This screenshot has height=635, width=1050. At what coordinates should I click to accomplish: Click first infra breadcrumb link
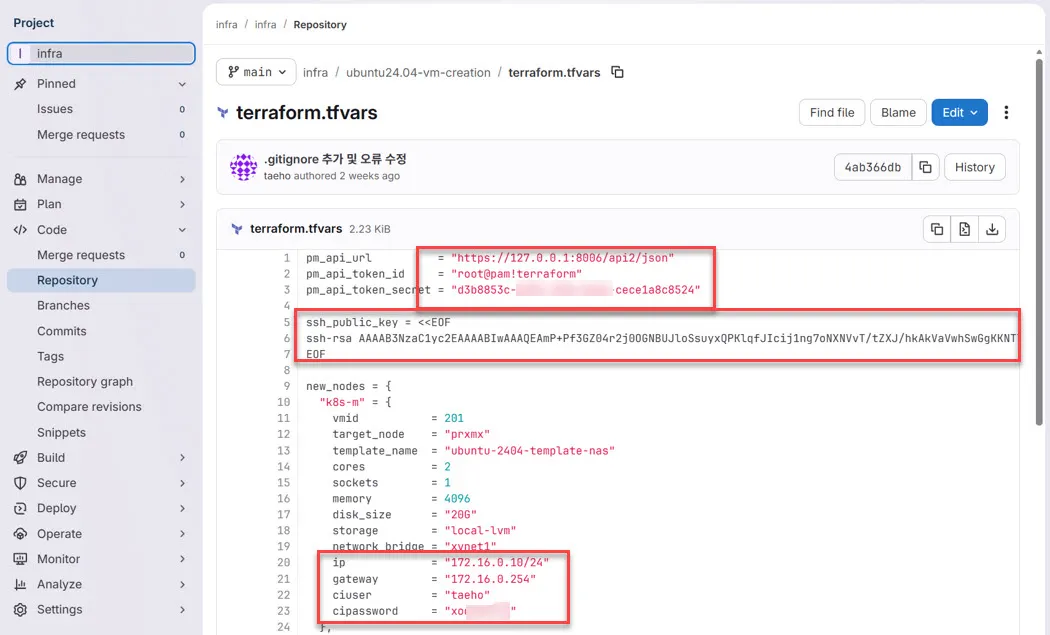tap(226, 25)
